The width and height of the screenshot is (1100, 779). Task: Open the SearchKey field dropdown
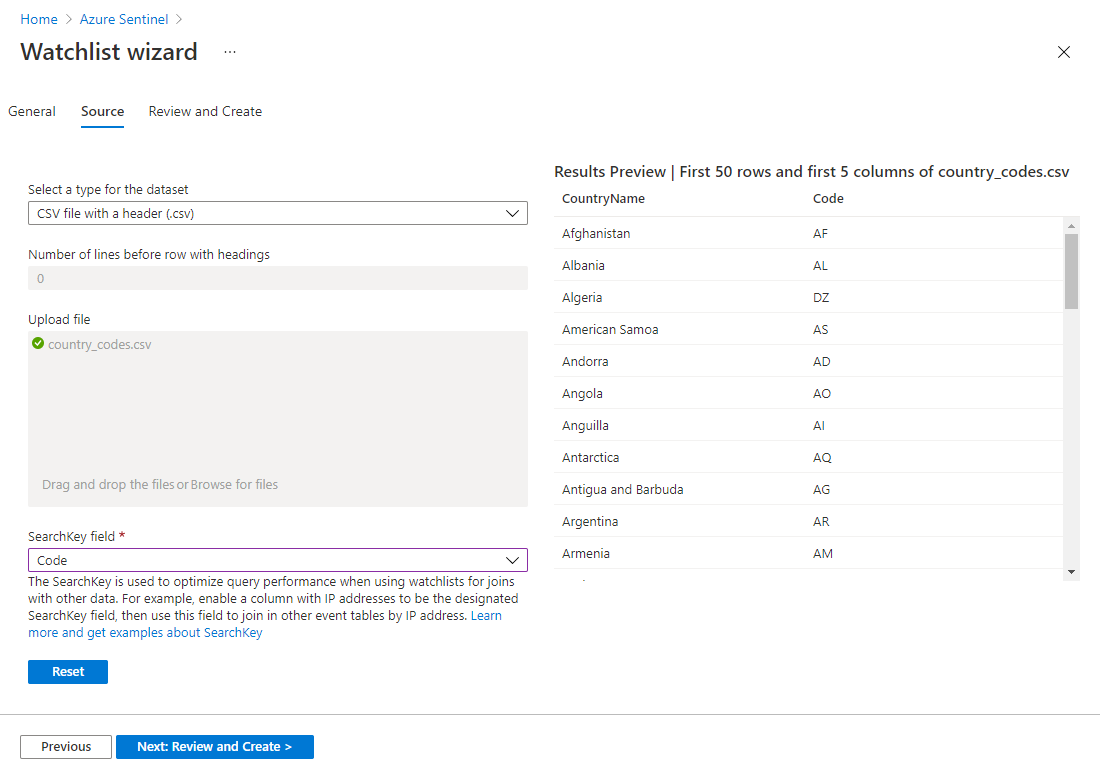[x=277, y=560]
